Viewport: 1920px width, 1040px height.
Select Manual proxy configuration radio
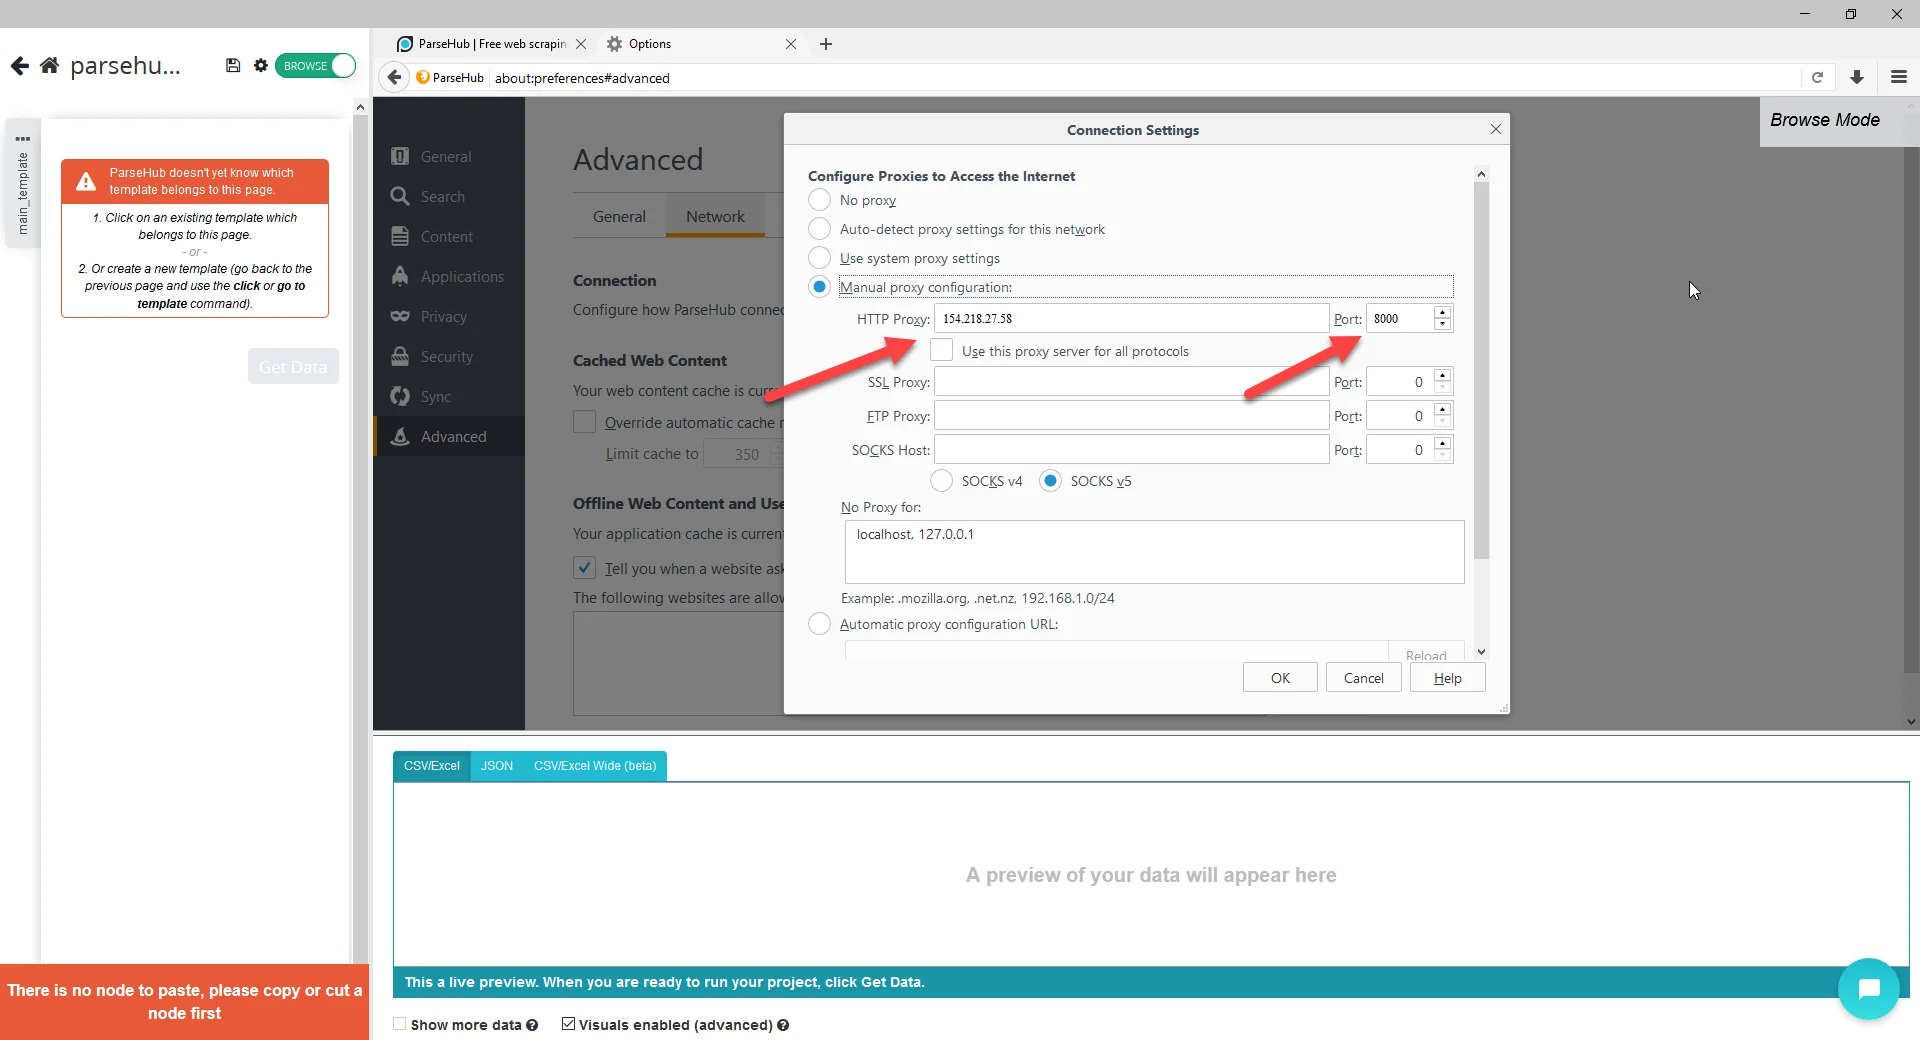[819, 287]
